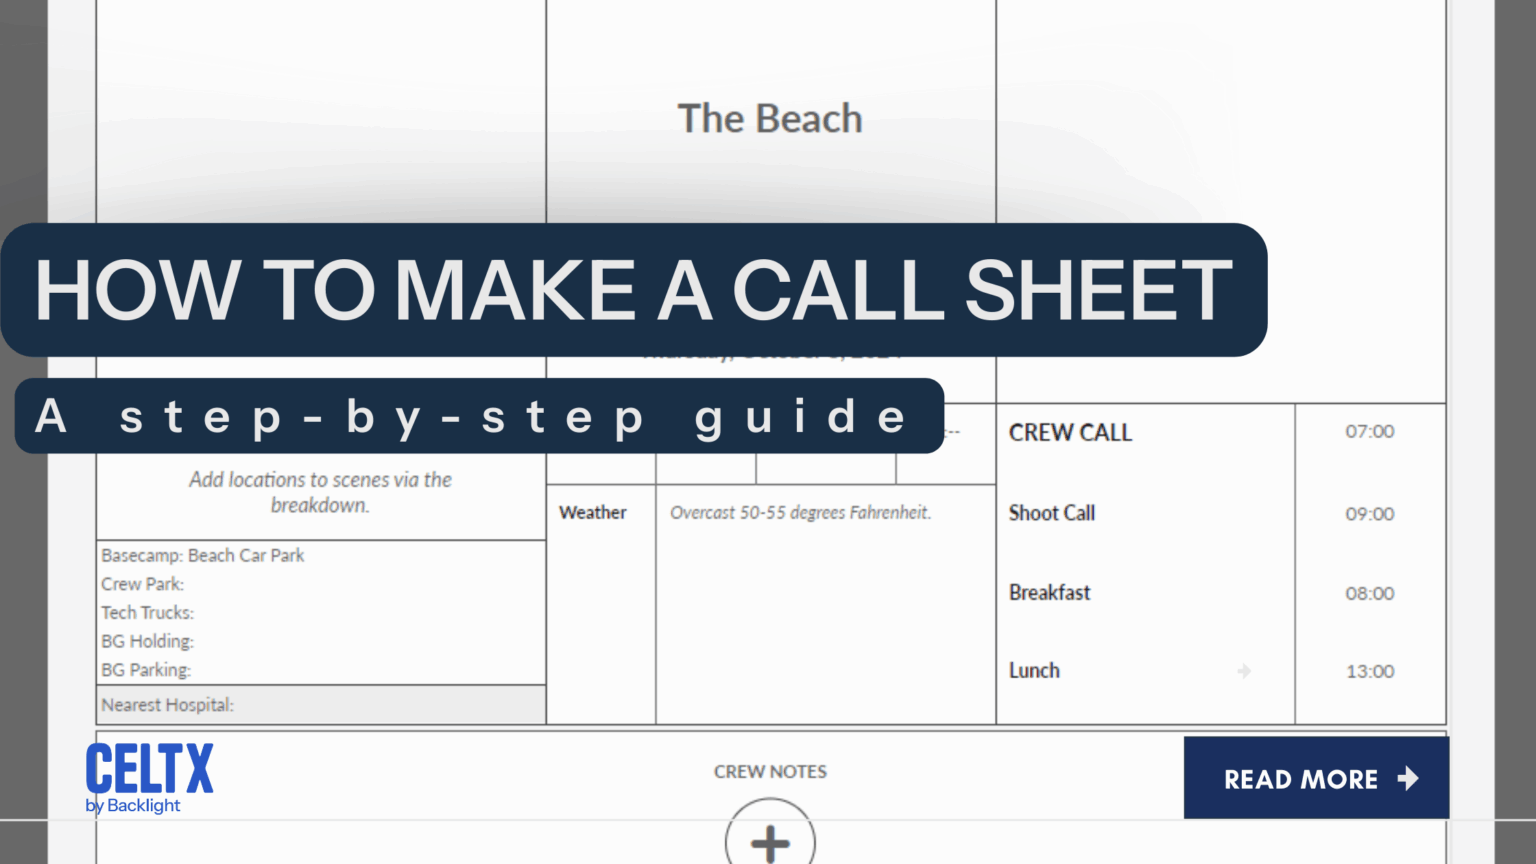Fill in the Basecamp: Beach Car Park field

click(202, 555)
